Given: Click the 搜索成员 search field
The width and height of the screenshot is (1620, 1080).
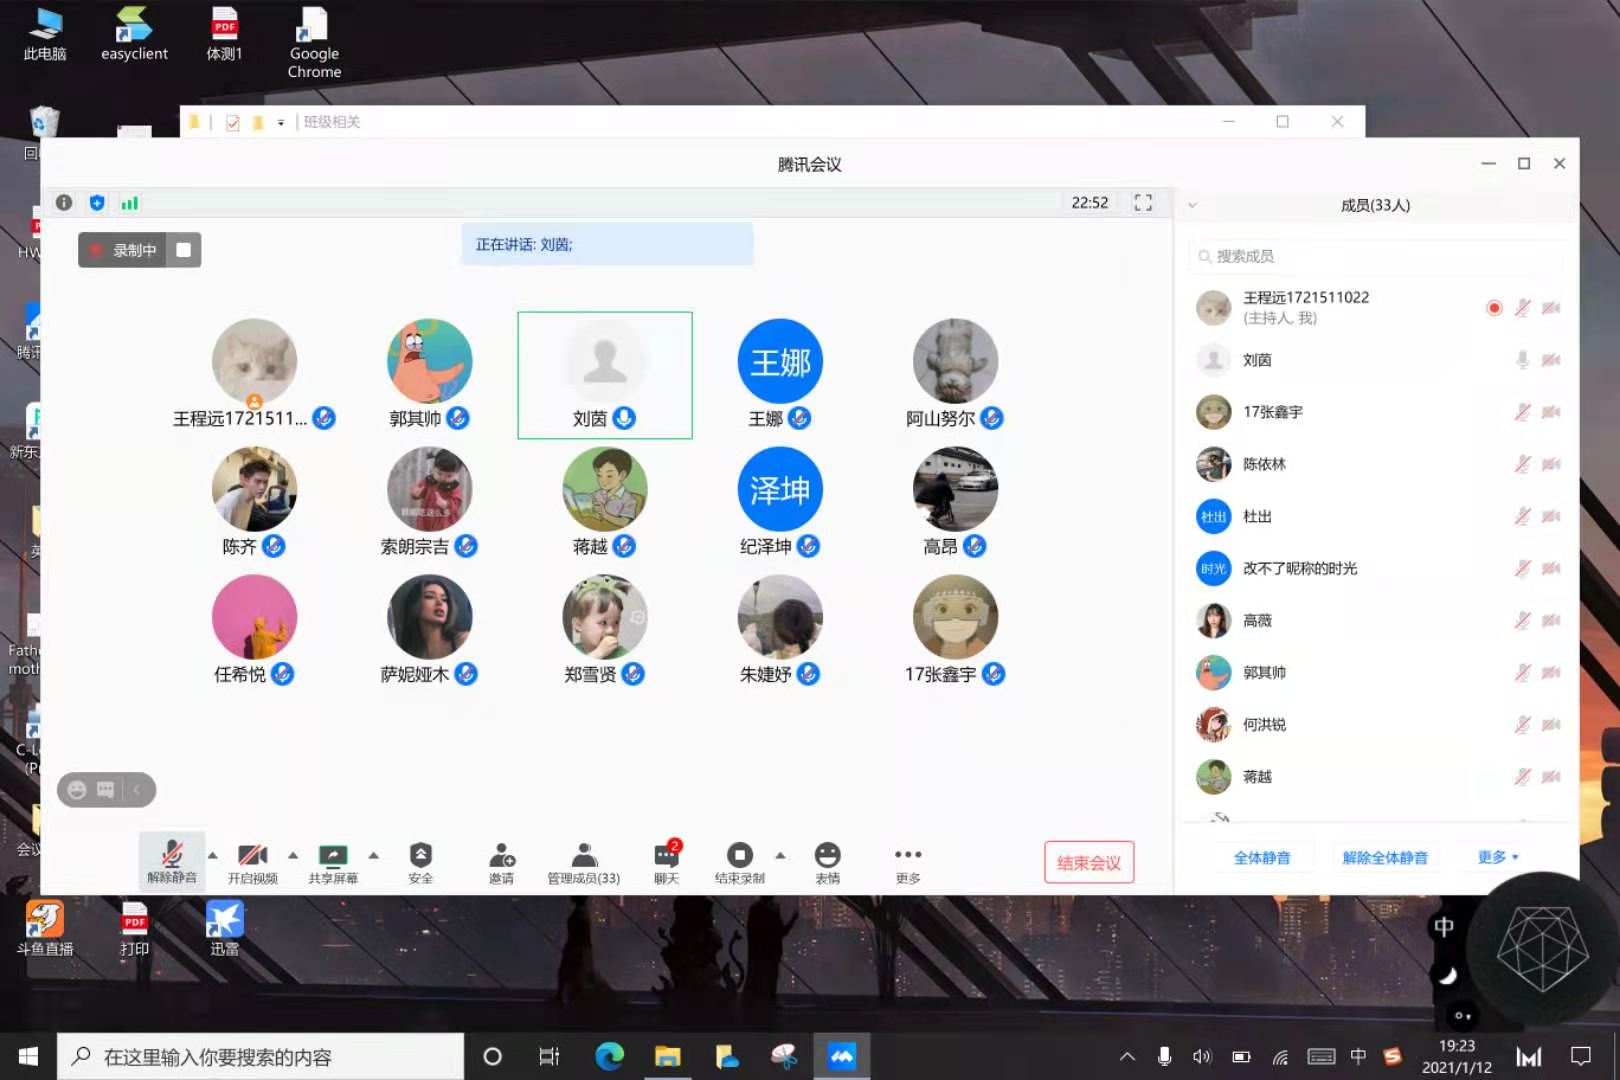Looking at the screenshot, I should point(1377,256).
